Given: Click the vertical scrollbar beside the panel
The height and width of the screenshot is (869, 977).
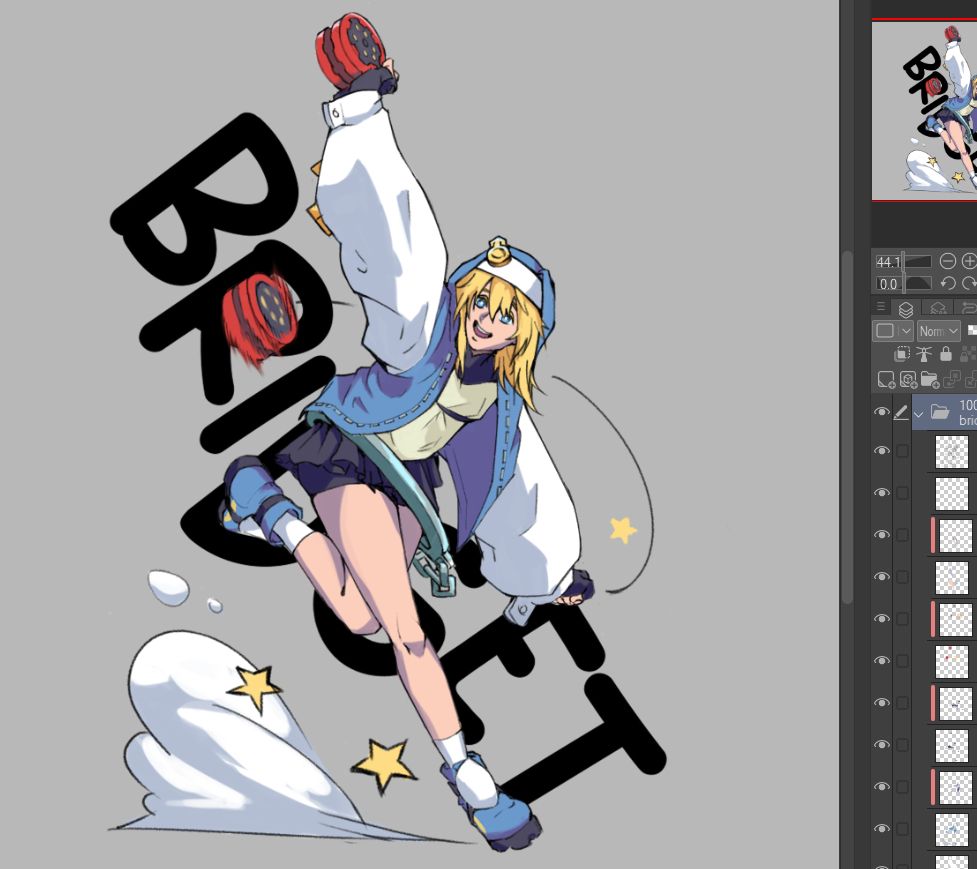Looking at the screenshot, I should [x=847, y=427].
